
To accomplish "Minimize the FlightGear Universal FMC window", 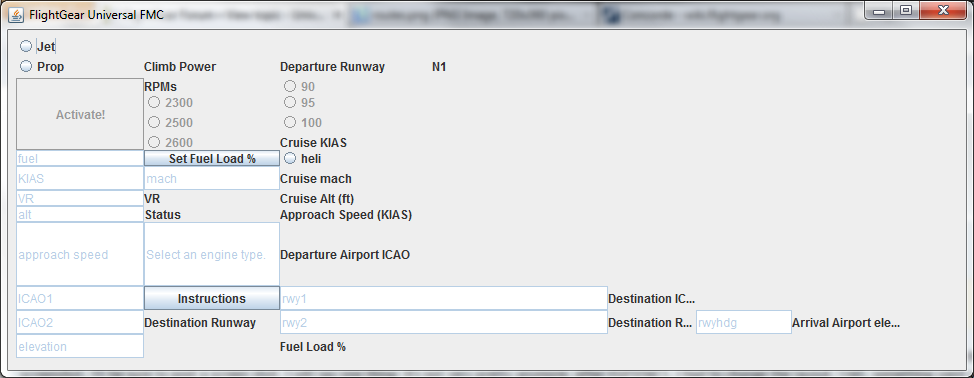I will point(878,11).
